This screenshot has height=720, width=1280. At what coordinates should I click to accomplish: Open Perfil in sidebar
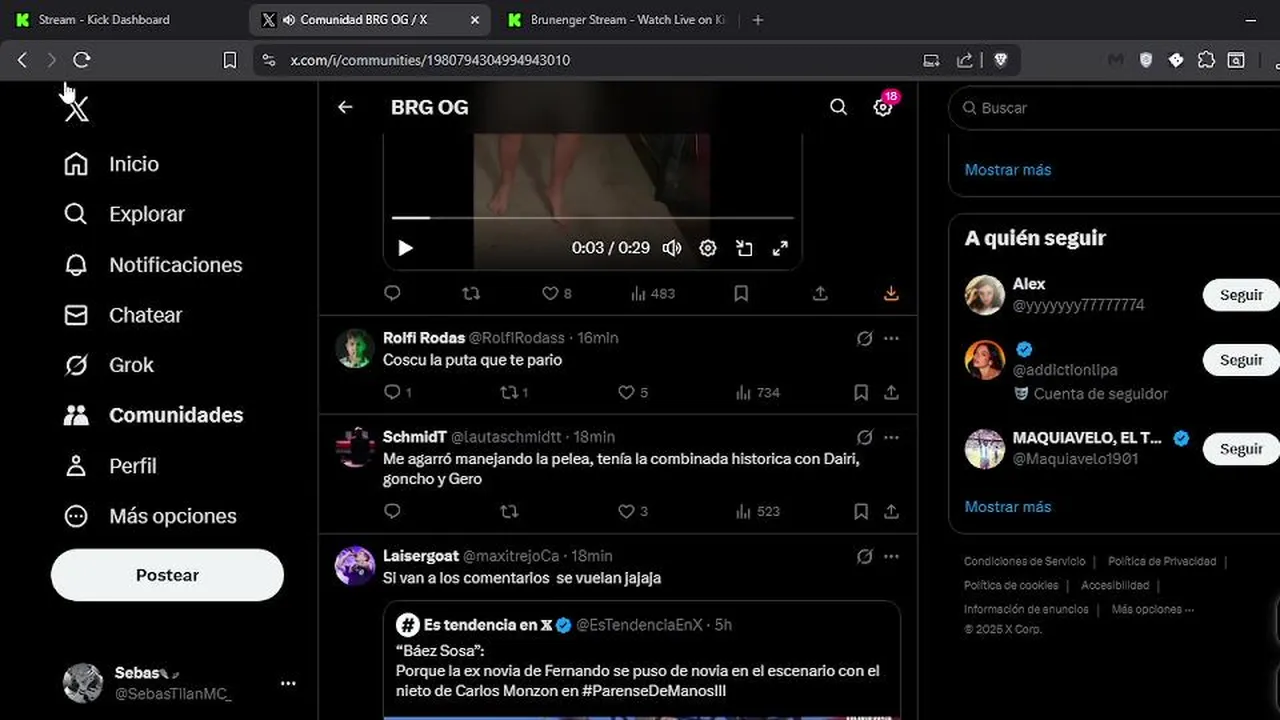coord(110,466)
